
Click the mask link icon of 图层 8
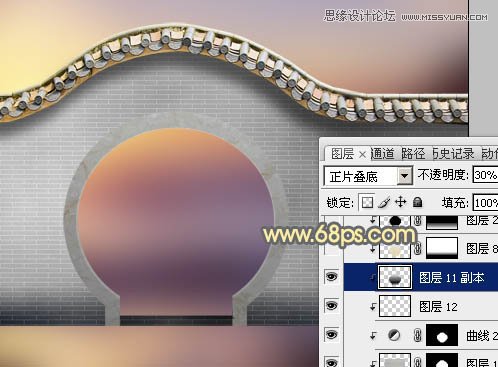pos(418,248)
